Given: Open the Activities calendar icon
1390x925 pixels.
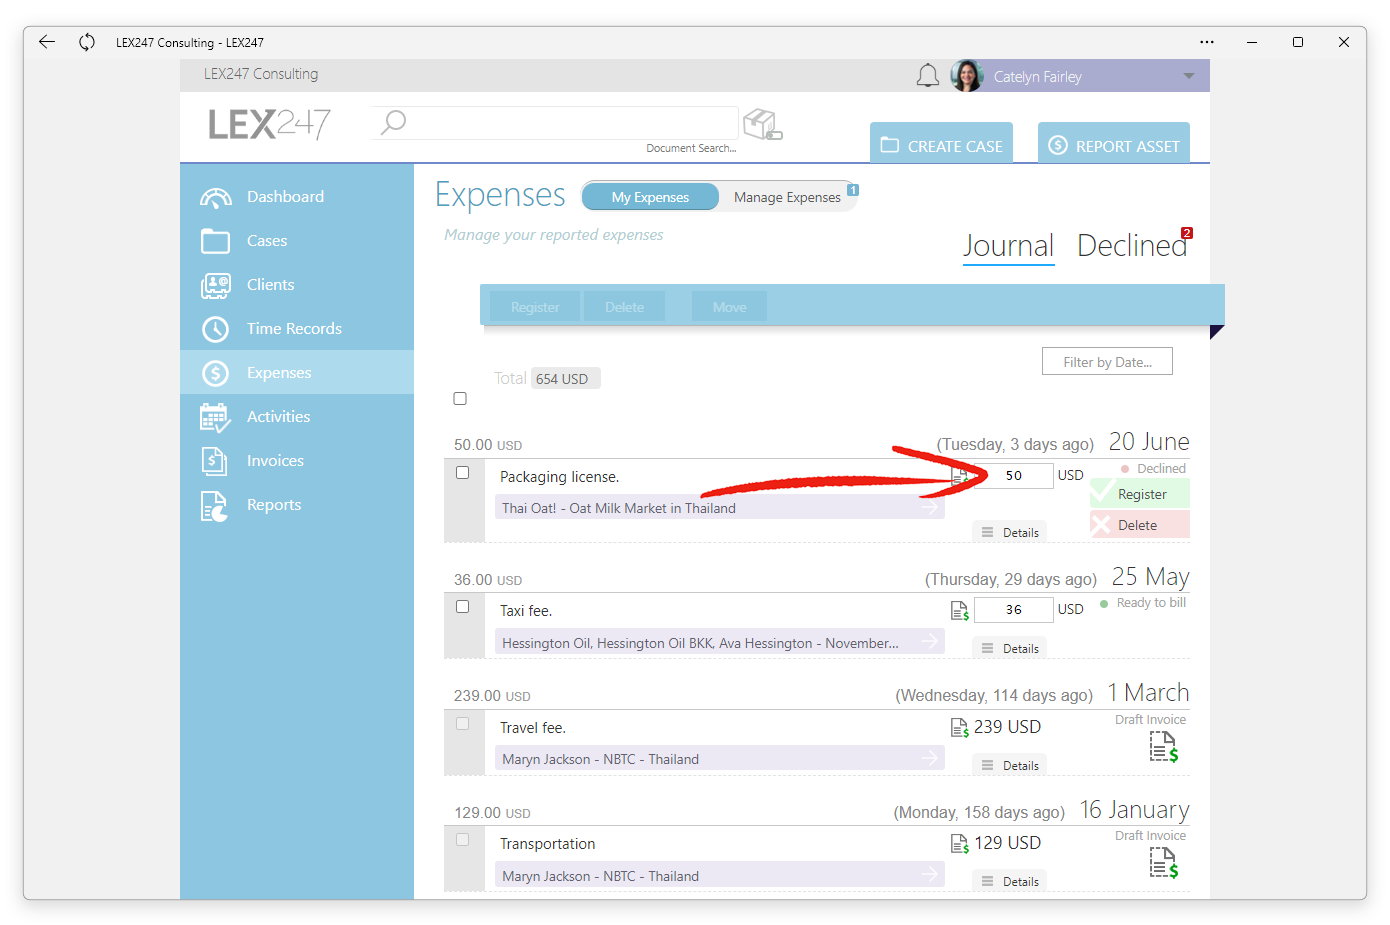Looking at the screenshot, I should point(215,417).
